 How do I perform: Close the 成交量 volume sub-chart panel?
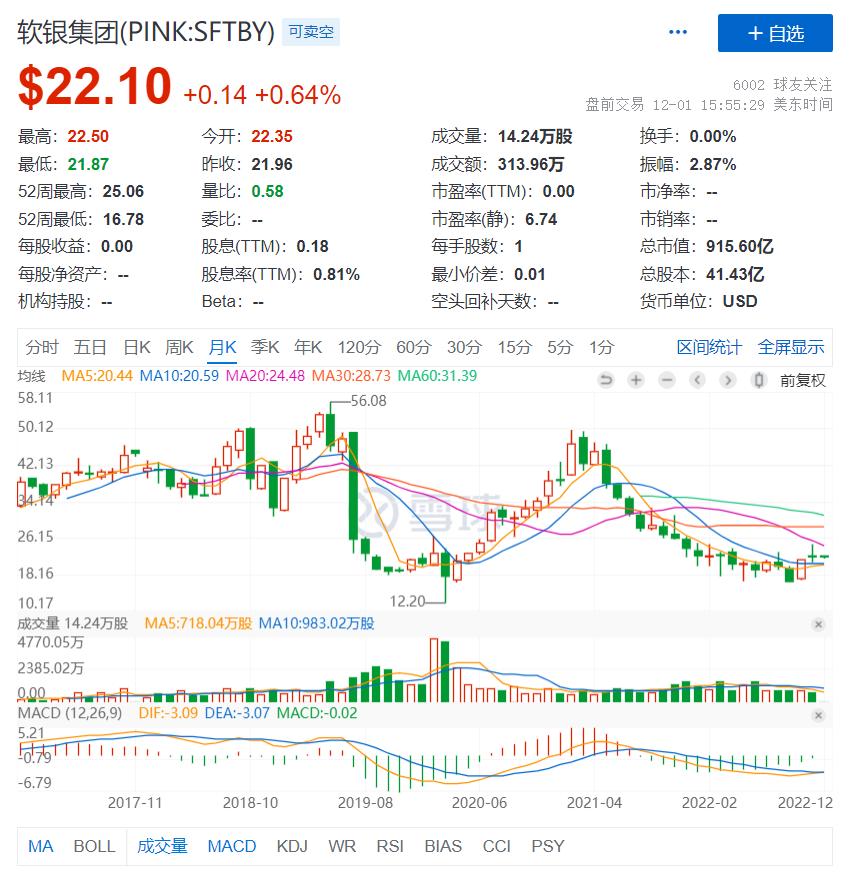point(818,625)
